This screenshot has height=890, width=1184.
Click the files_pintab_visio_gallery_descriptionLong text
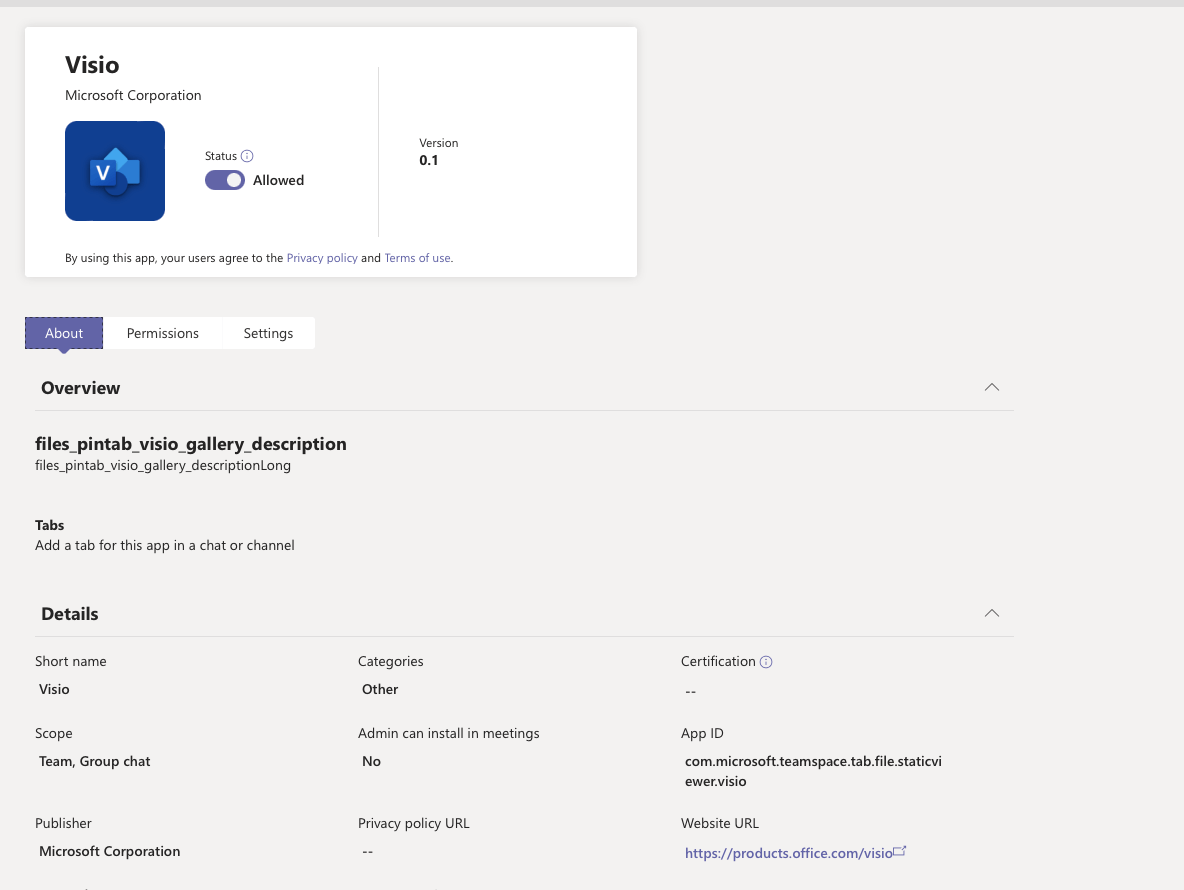162,466
